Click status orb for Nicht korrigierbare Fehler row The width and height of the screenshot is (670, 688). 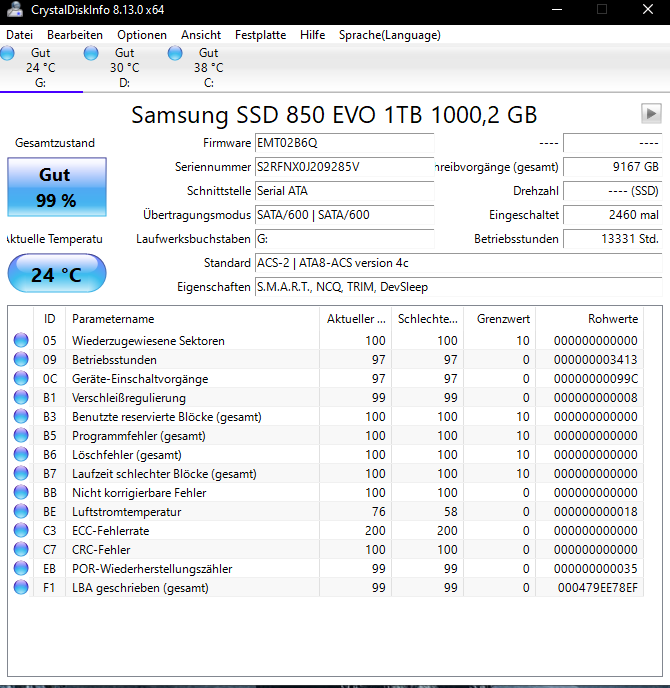(x=21, y=492)
